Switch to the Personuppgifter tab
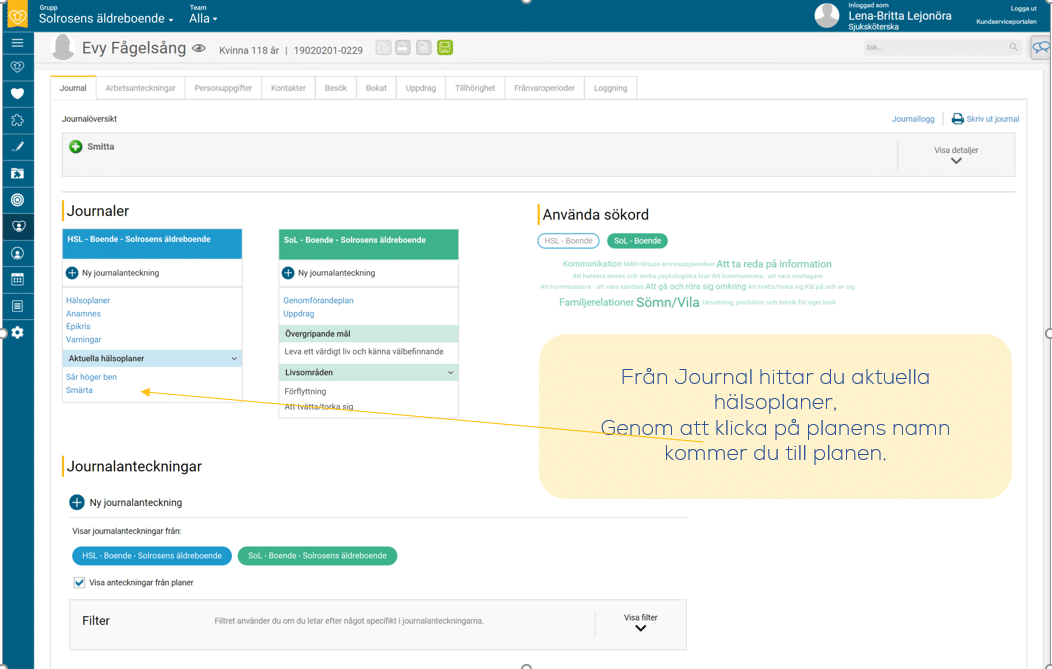Image resolution: width=1052 pixels, height=669 pixels. (x=223, y=88)
